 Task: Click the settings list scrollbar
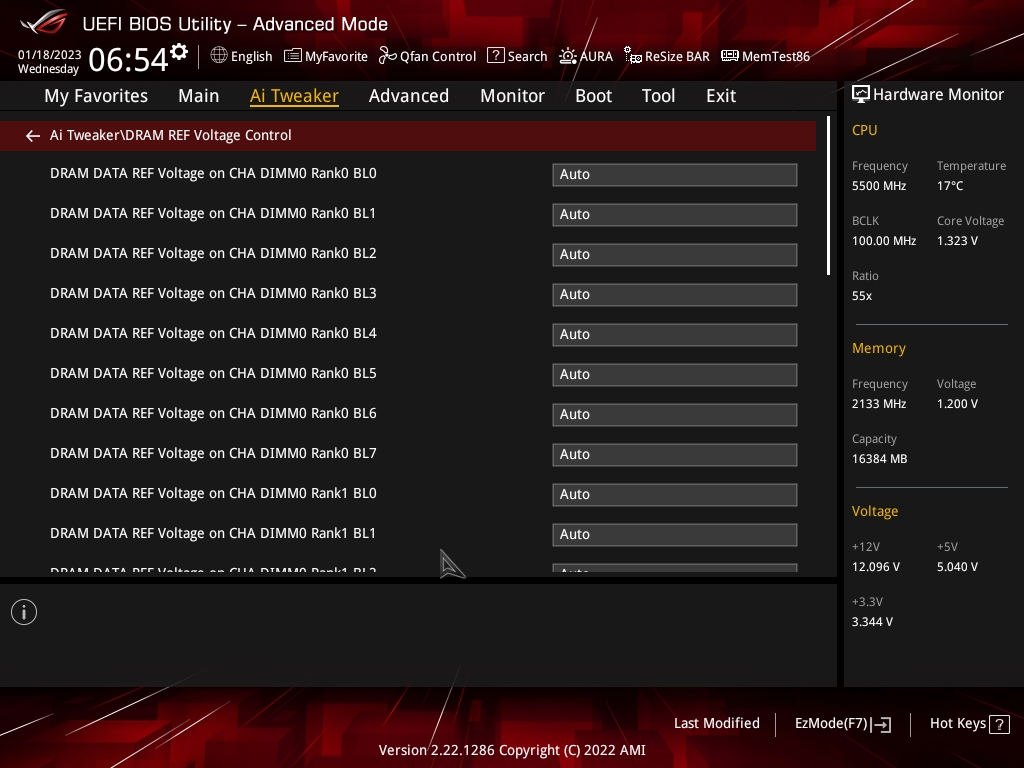pos(828,196)
